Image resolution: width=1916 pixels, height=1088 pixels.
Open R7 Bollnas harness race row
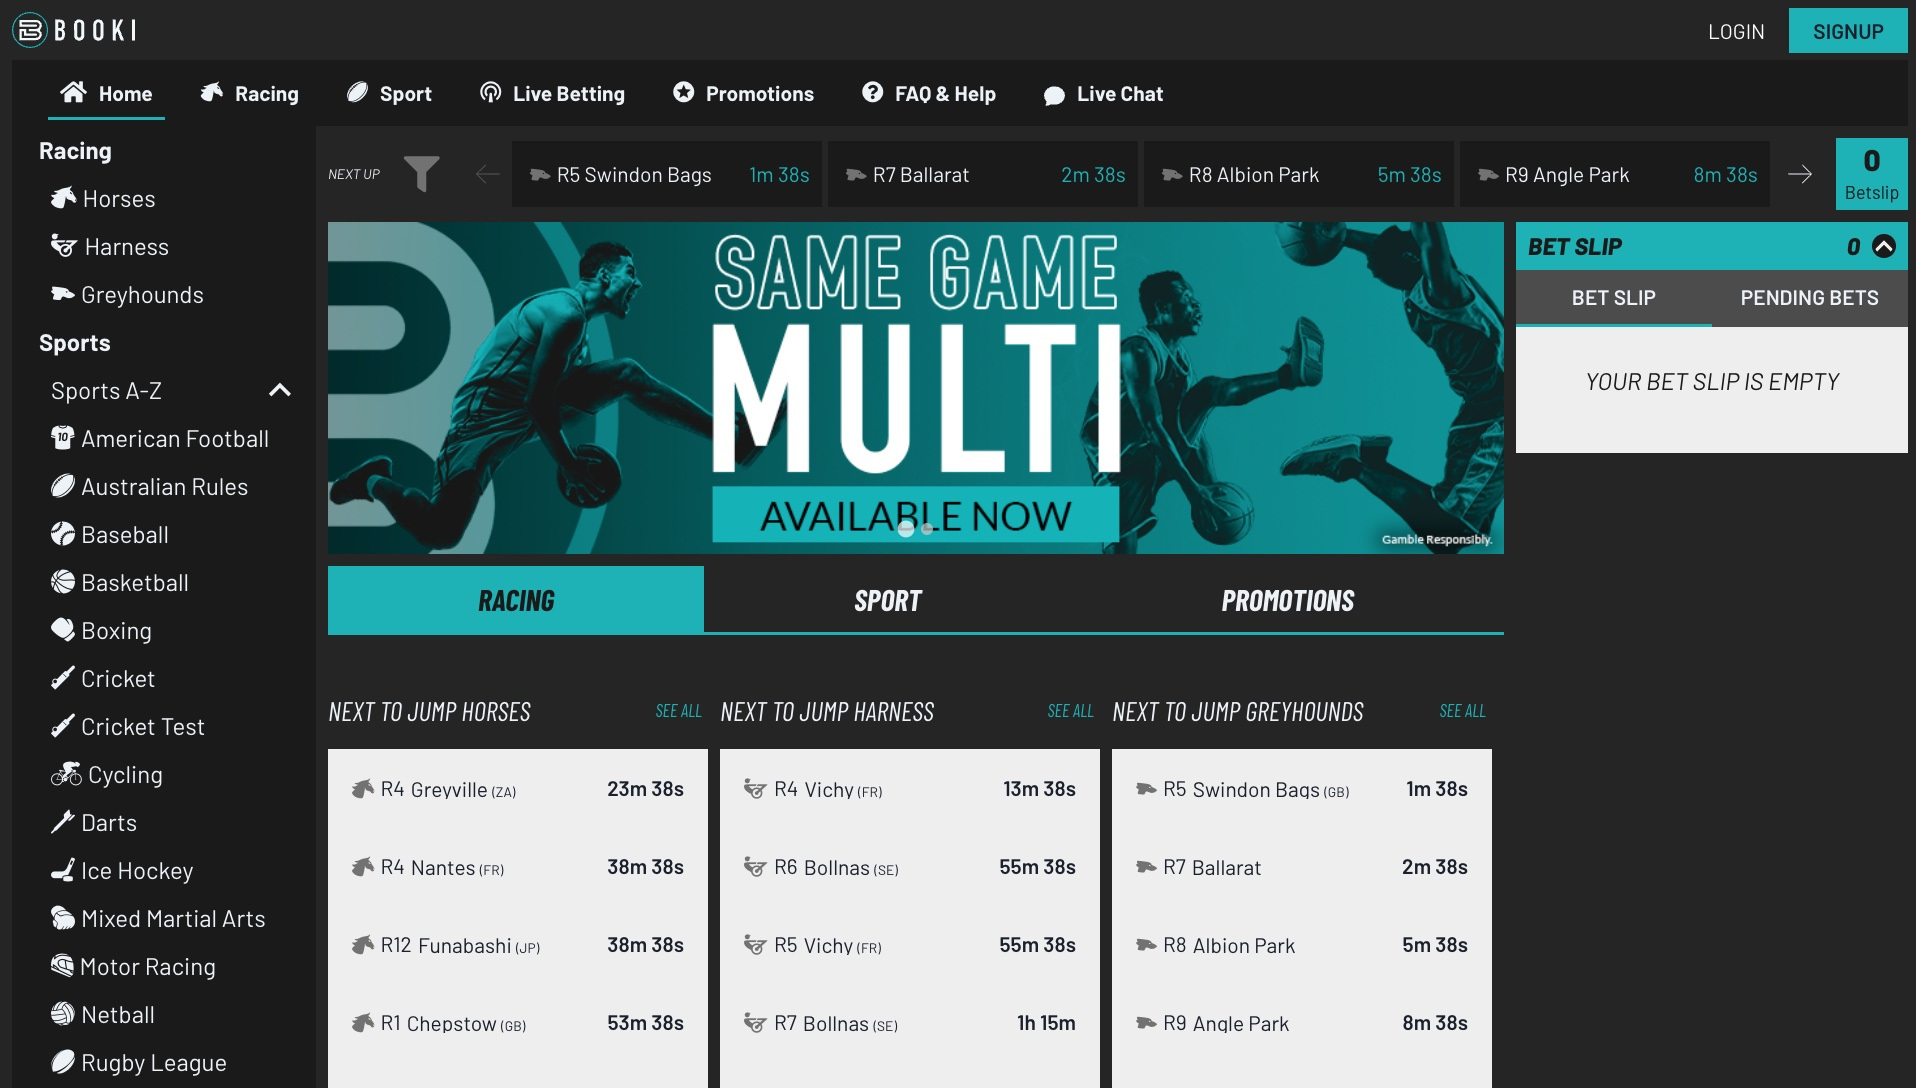pyautogui.click(x=910, y=1023)
